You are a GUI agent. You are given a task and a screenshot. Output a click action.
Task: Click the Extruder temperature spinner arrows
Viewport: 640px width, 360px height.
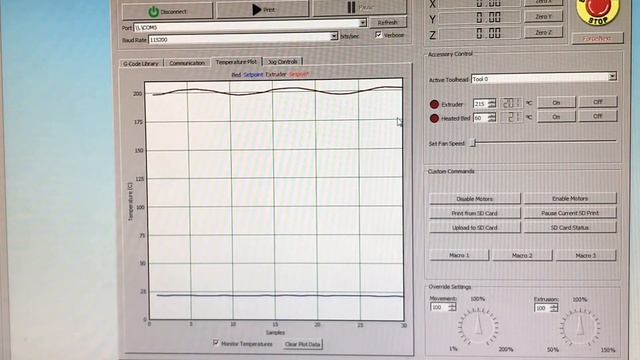point(492,104)
